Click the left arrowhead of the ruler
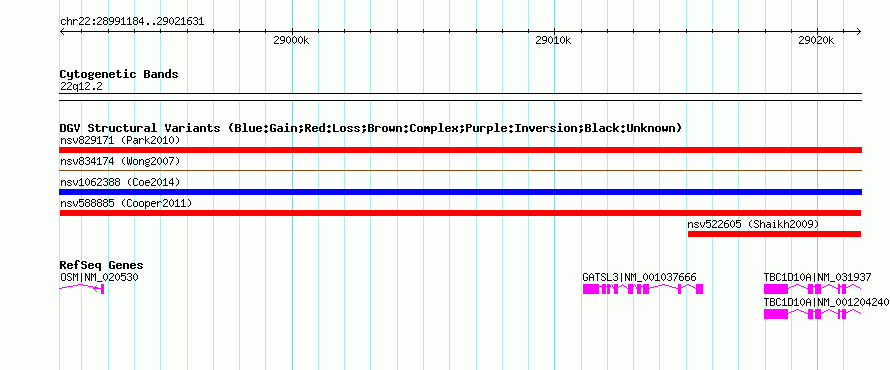The image size is (890, 370). tap(62, 31)
